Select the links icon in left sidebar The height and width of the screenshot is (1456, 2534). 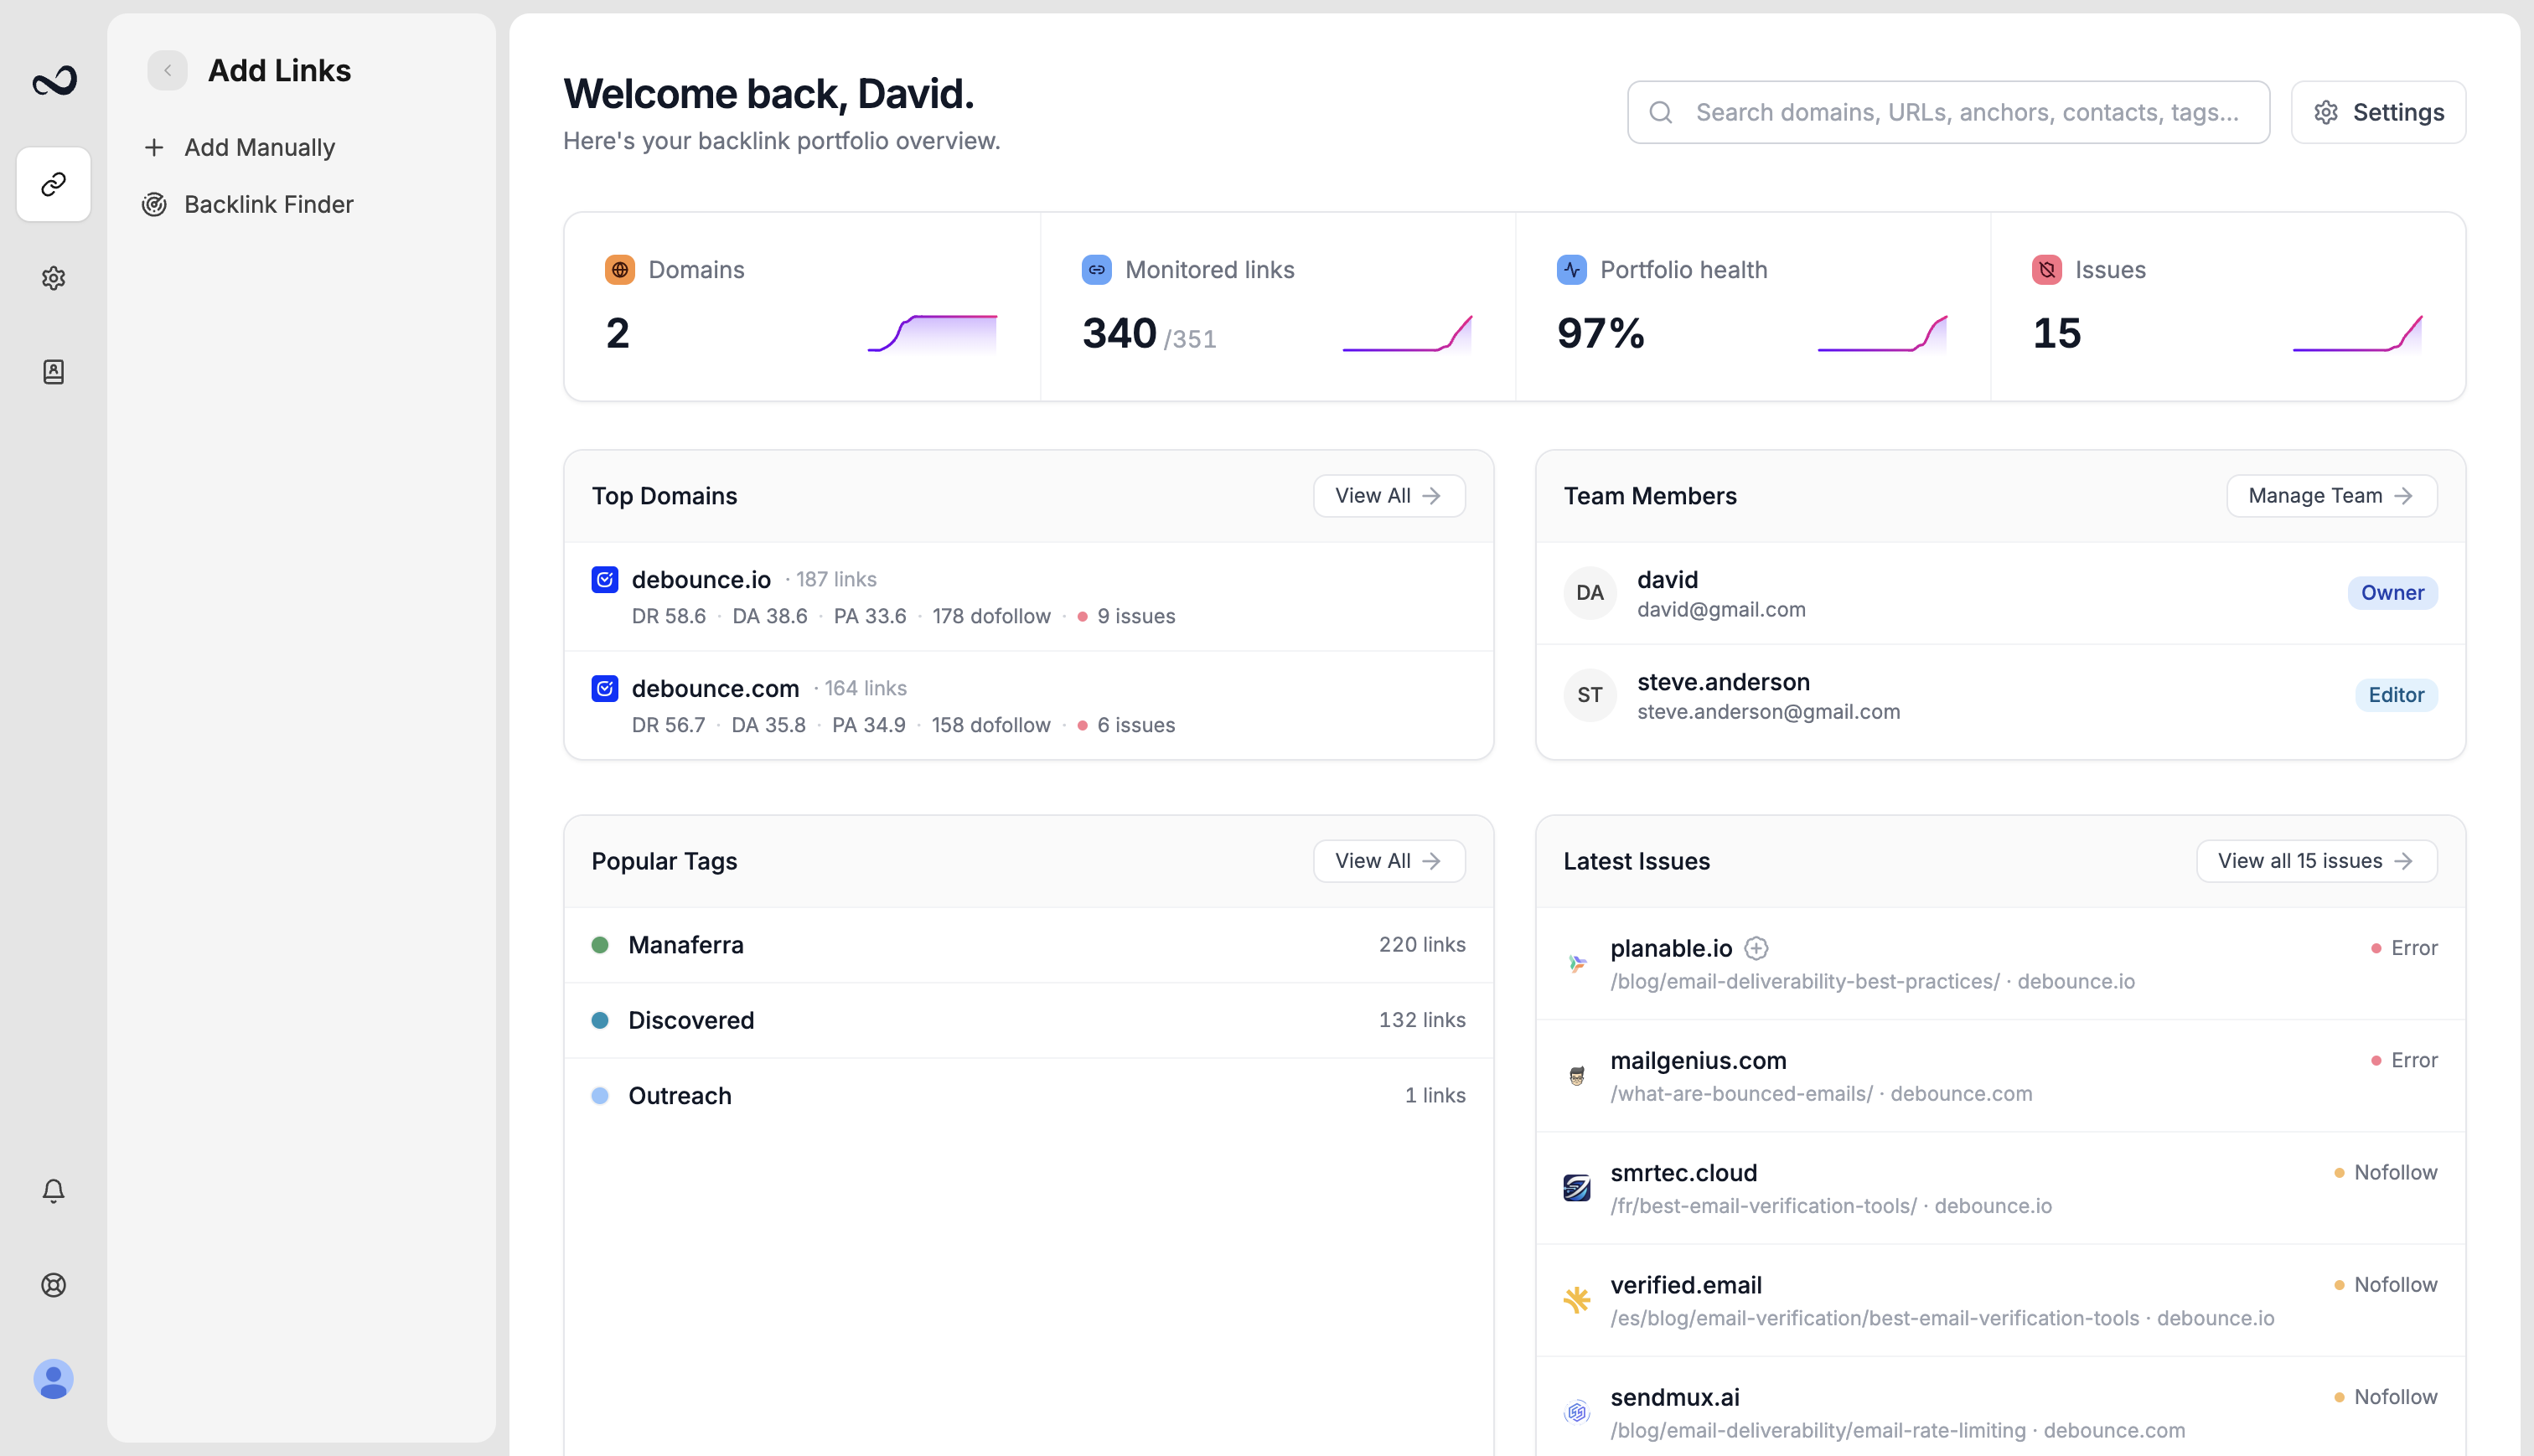54,184
